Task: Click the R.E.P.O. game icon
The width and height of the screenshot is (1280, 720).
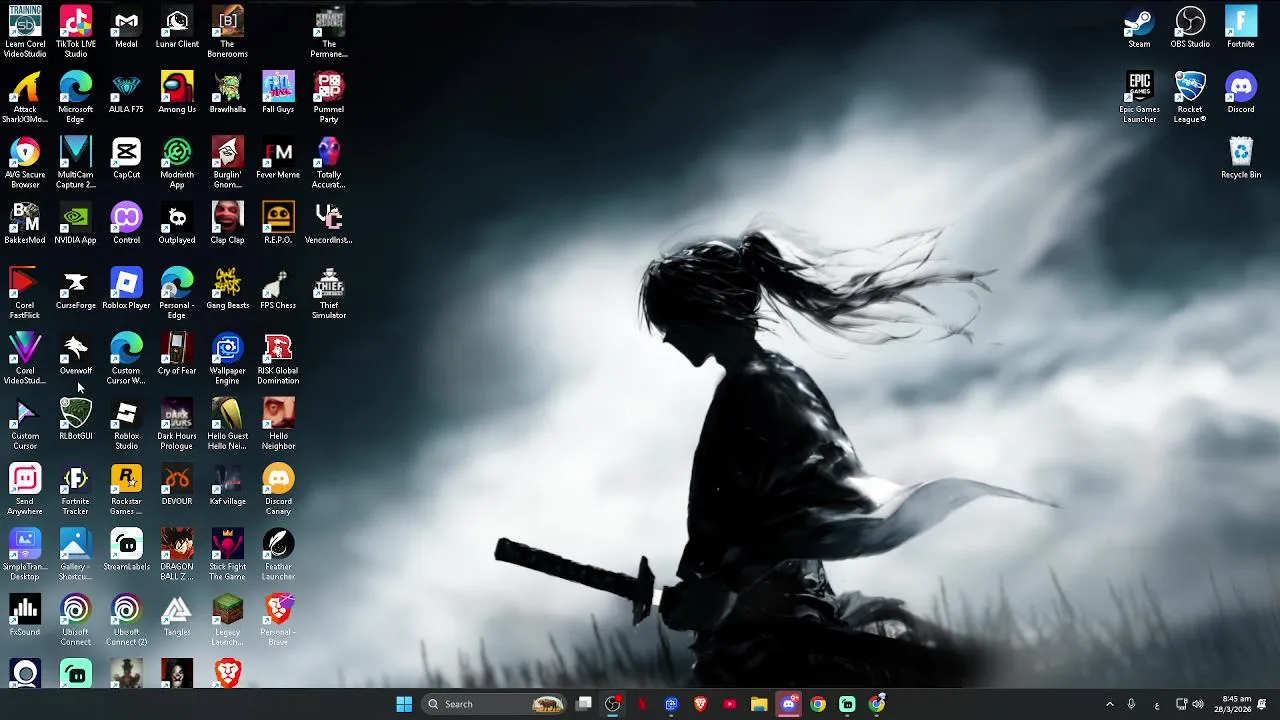Action: (278, 223)
